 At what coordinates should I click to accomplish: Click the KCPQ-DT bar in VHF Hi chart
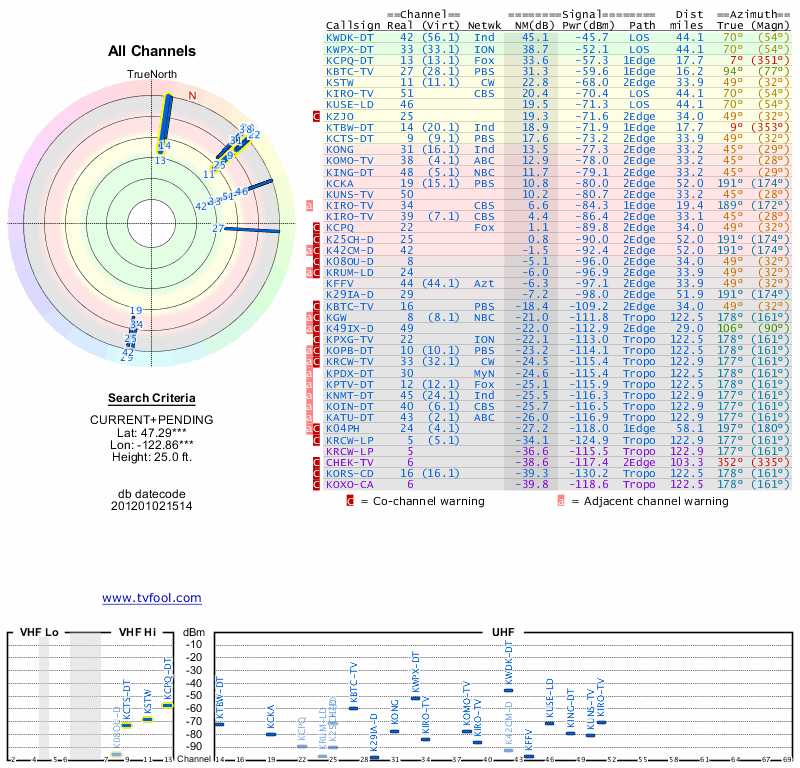tap(168, 705)
